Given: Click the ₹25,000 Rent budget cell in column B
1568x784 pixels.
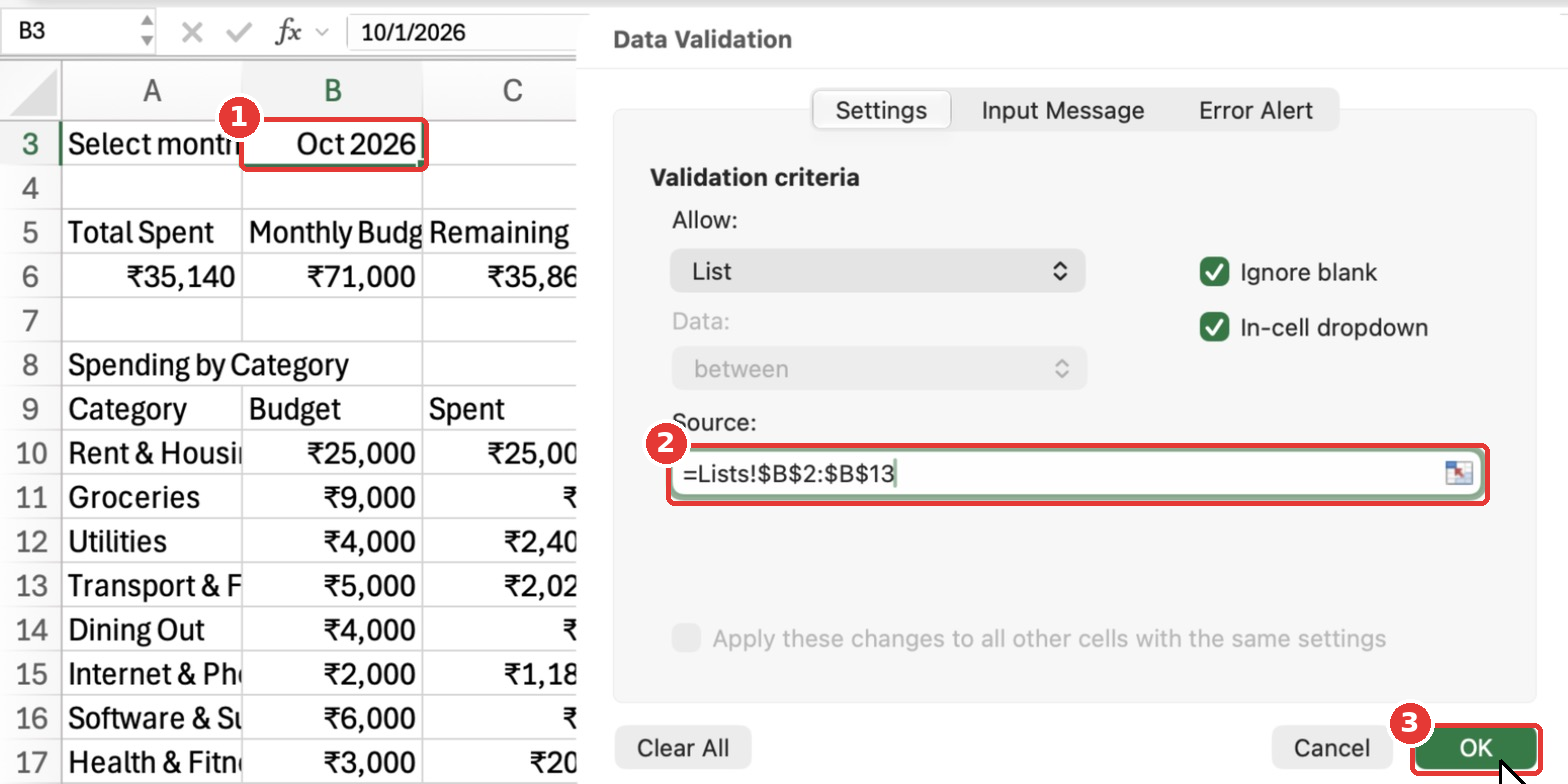Looking at the screenshot, I should click(333, 453).
